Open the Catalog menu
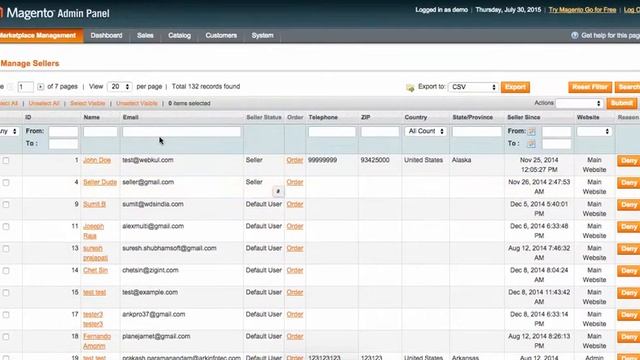This screenshot has width=640, height=360. tap(180, 36)
